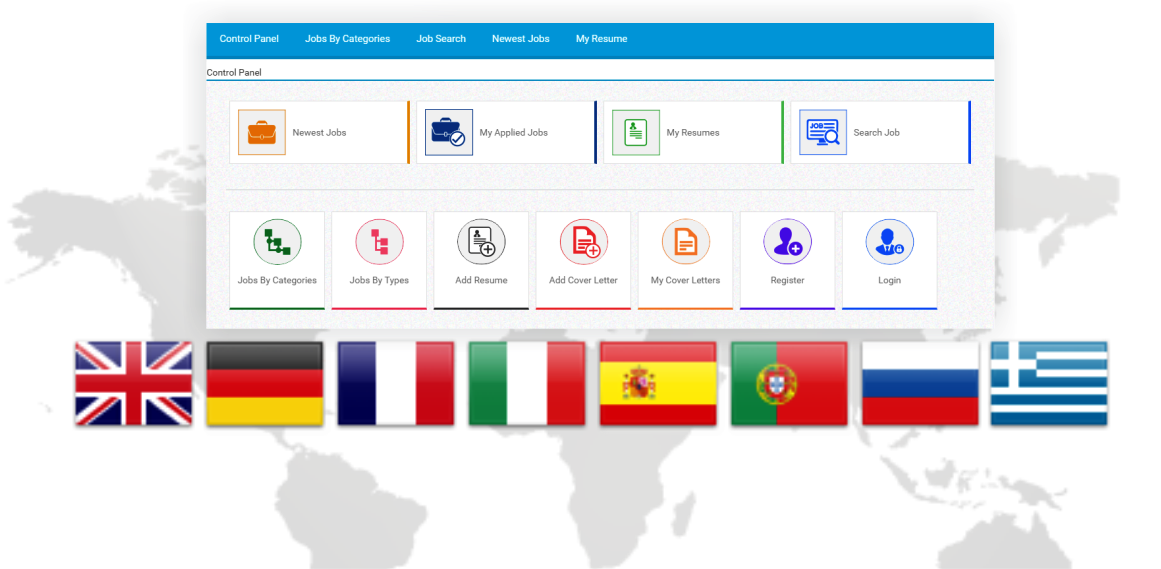
Task: Select the United Kingdom flag
Action: click(133, 383)
